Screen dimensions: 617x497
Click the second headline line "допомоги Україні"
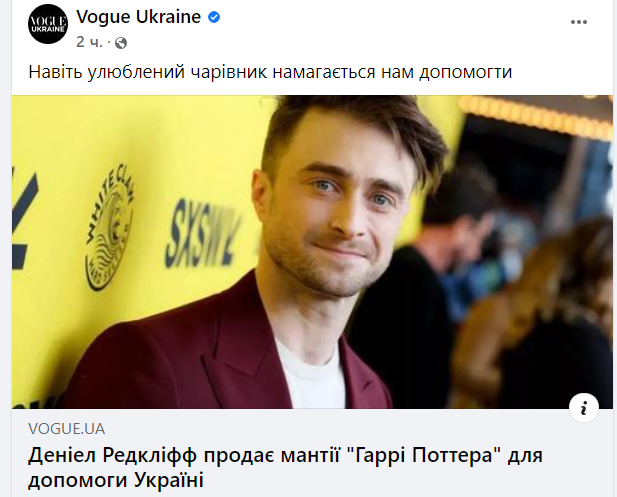(x=116, y=480)
